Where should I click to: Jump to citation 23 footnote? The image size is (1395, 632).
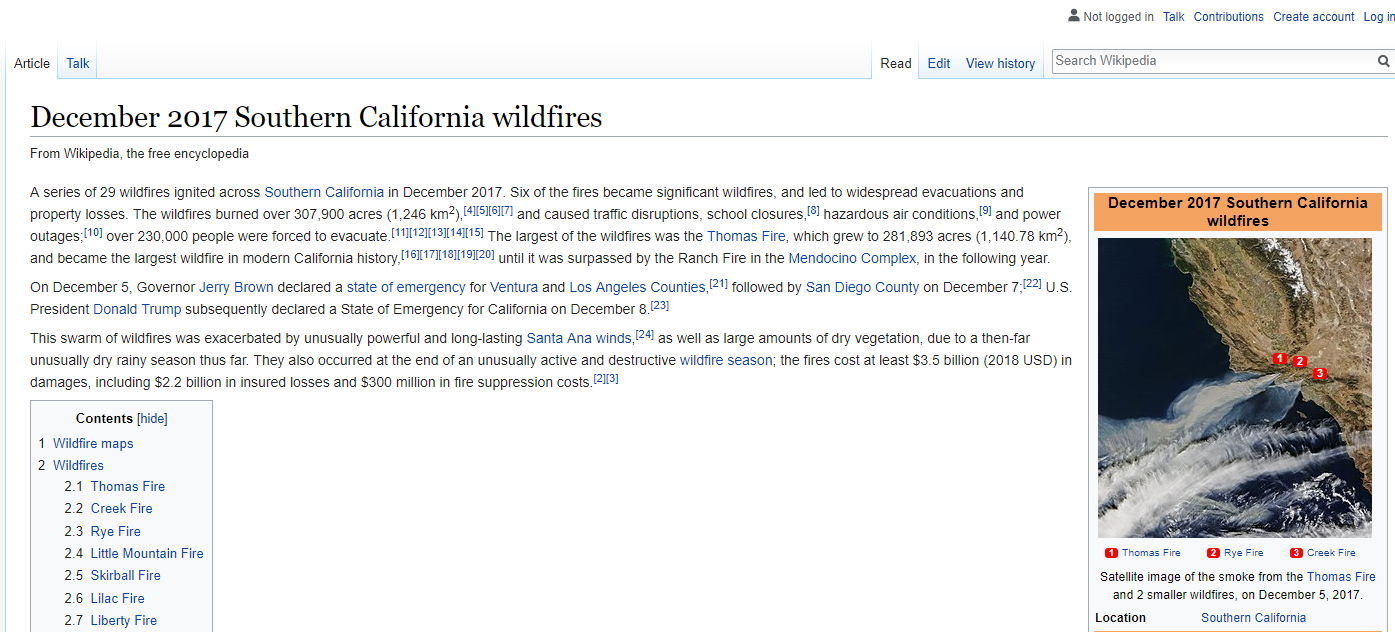pyautogui.click(x=660, y=305)
